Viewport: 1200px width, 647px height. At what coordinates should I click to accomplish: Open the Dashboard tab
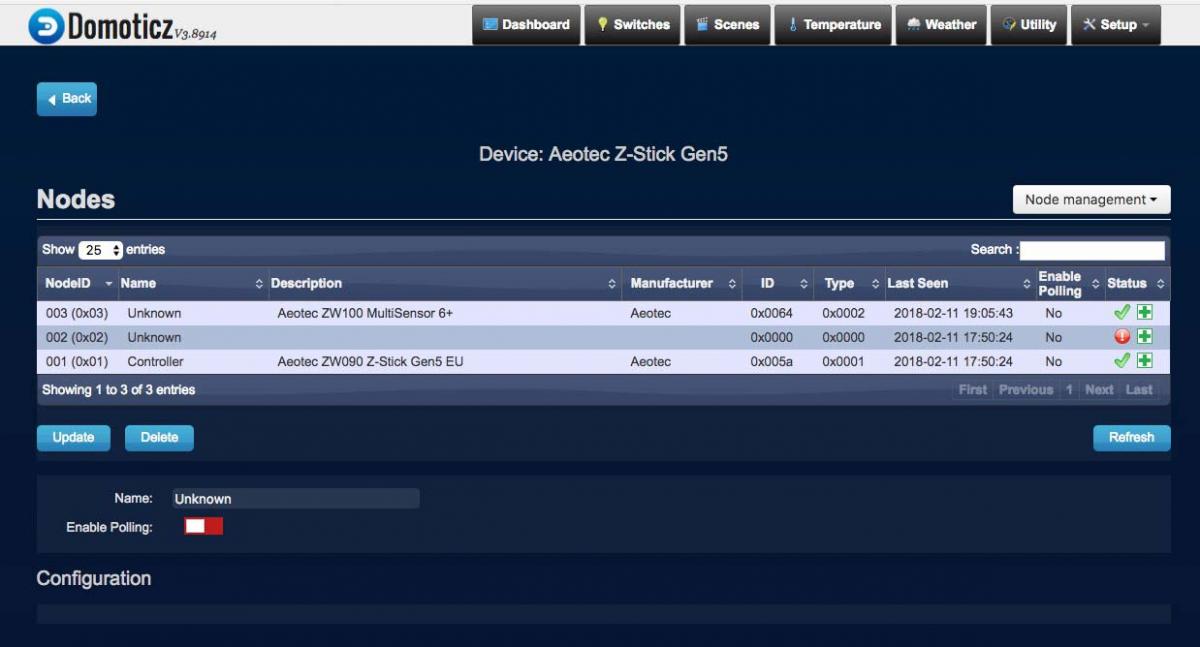[x=526, y=25]
